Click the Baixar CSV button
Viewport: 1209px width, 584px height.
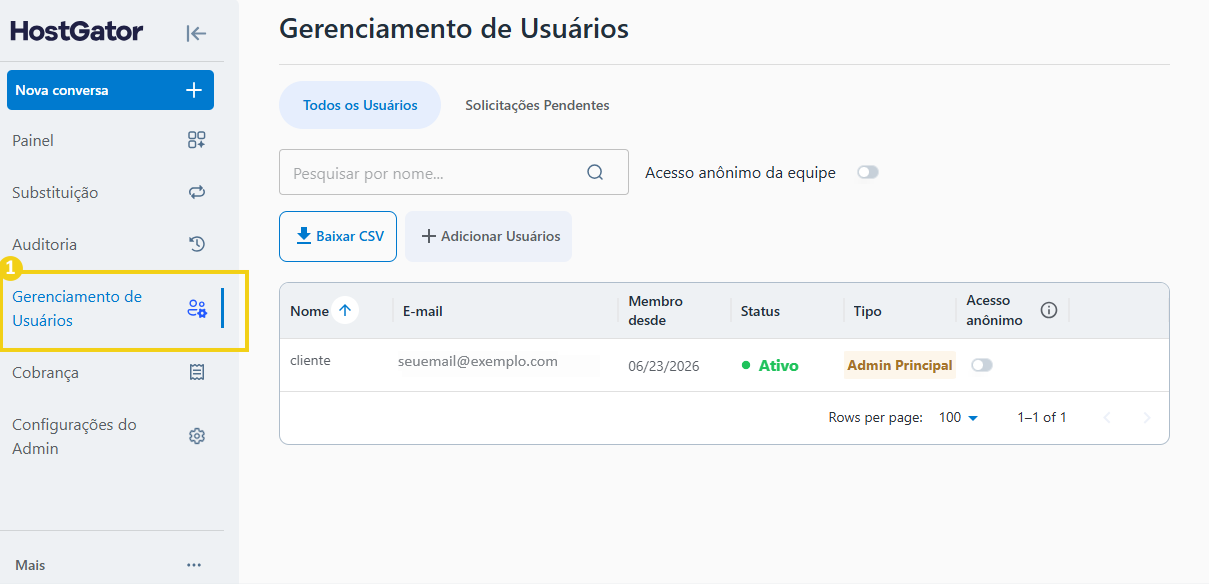pyautogui.click(x=338, y=236)
